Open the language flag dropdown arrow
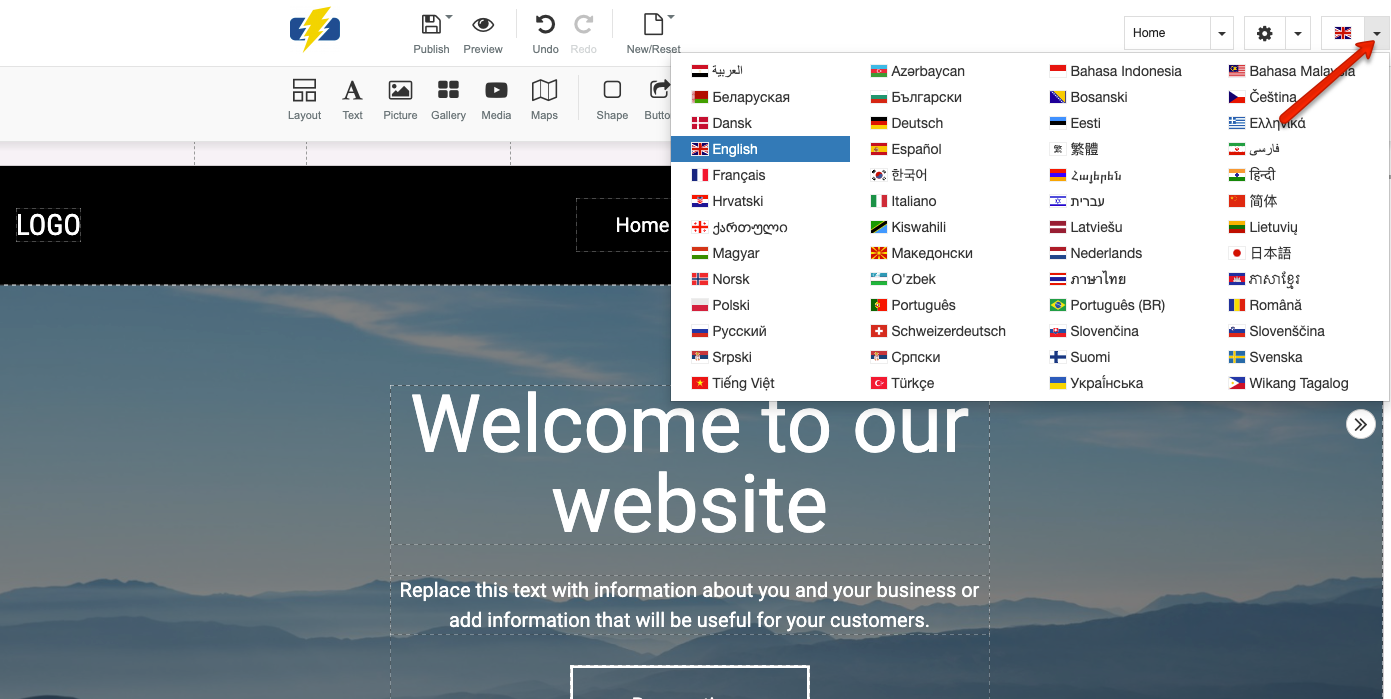 pos(1375,32)
